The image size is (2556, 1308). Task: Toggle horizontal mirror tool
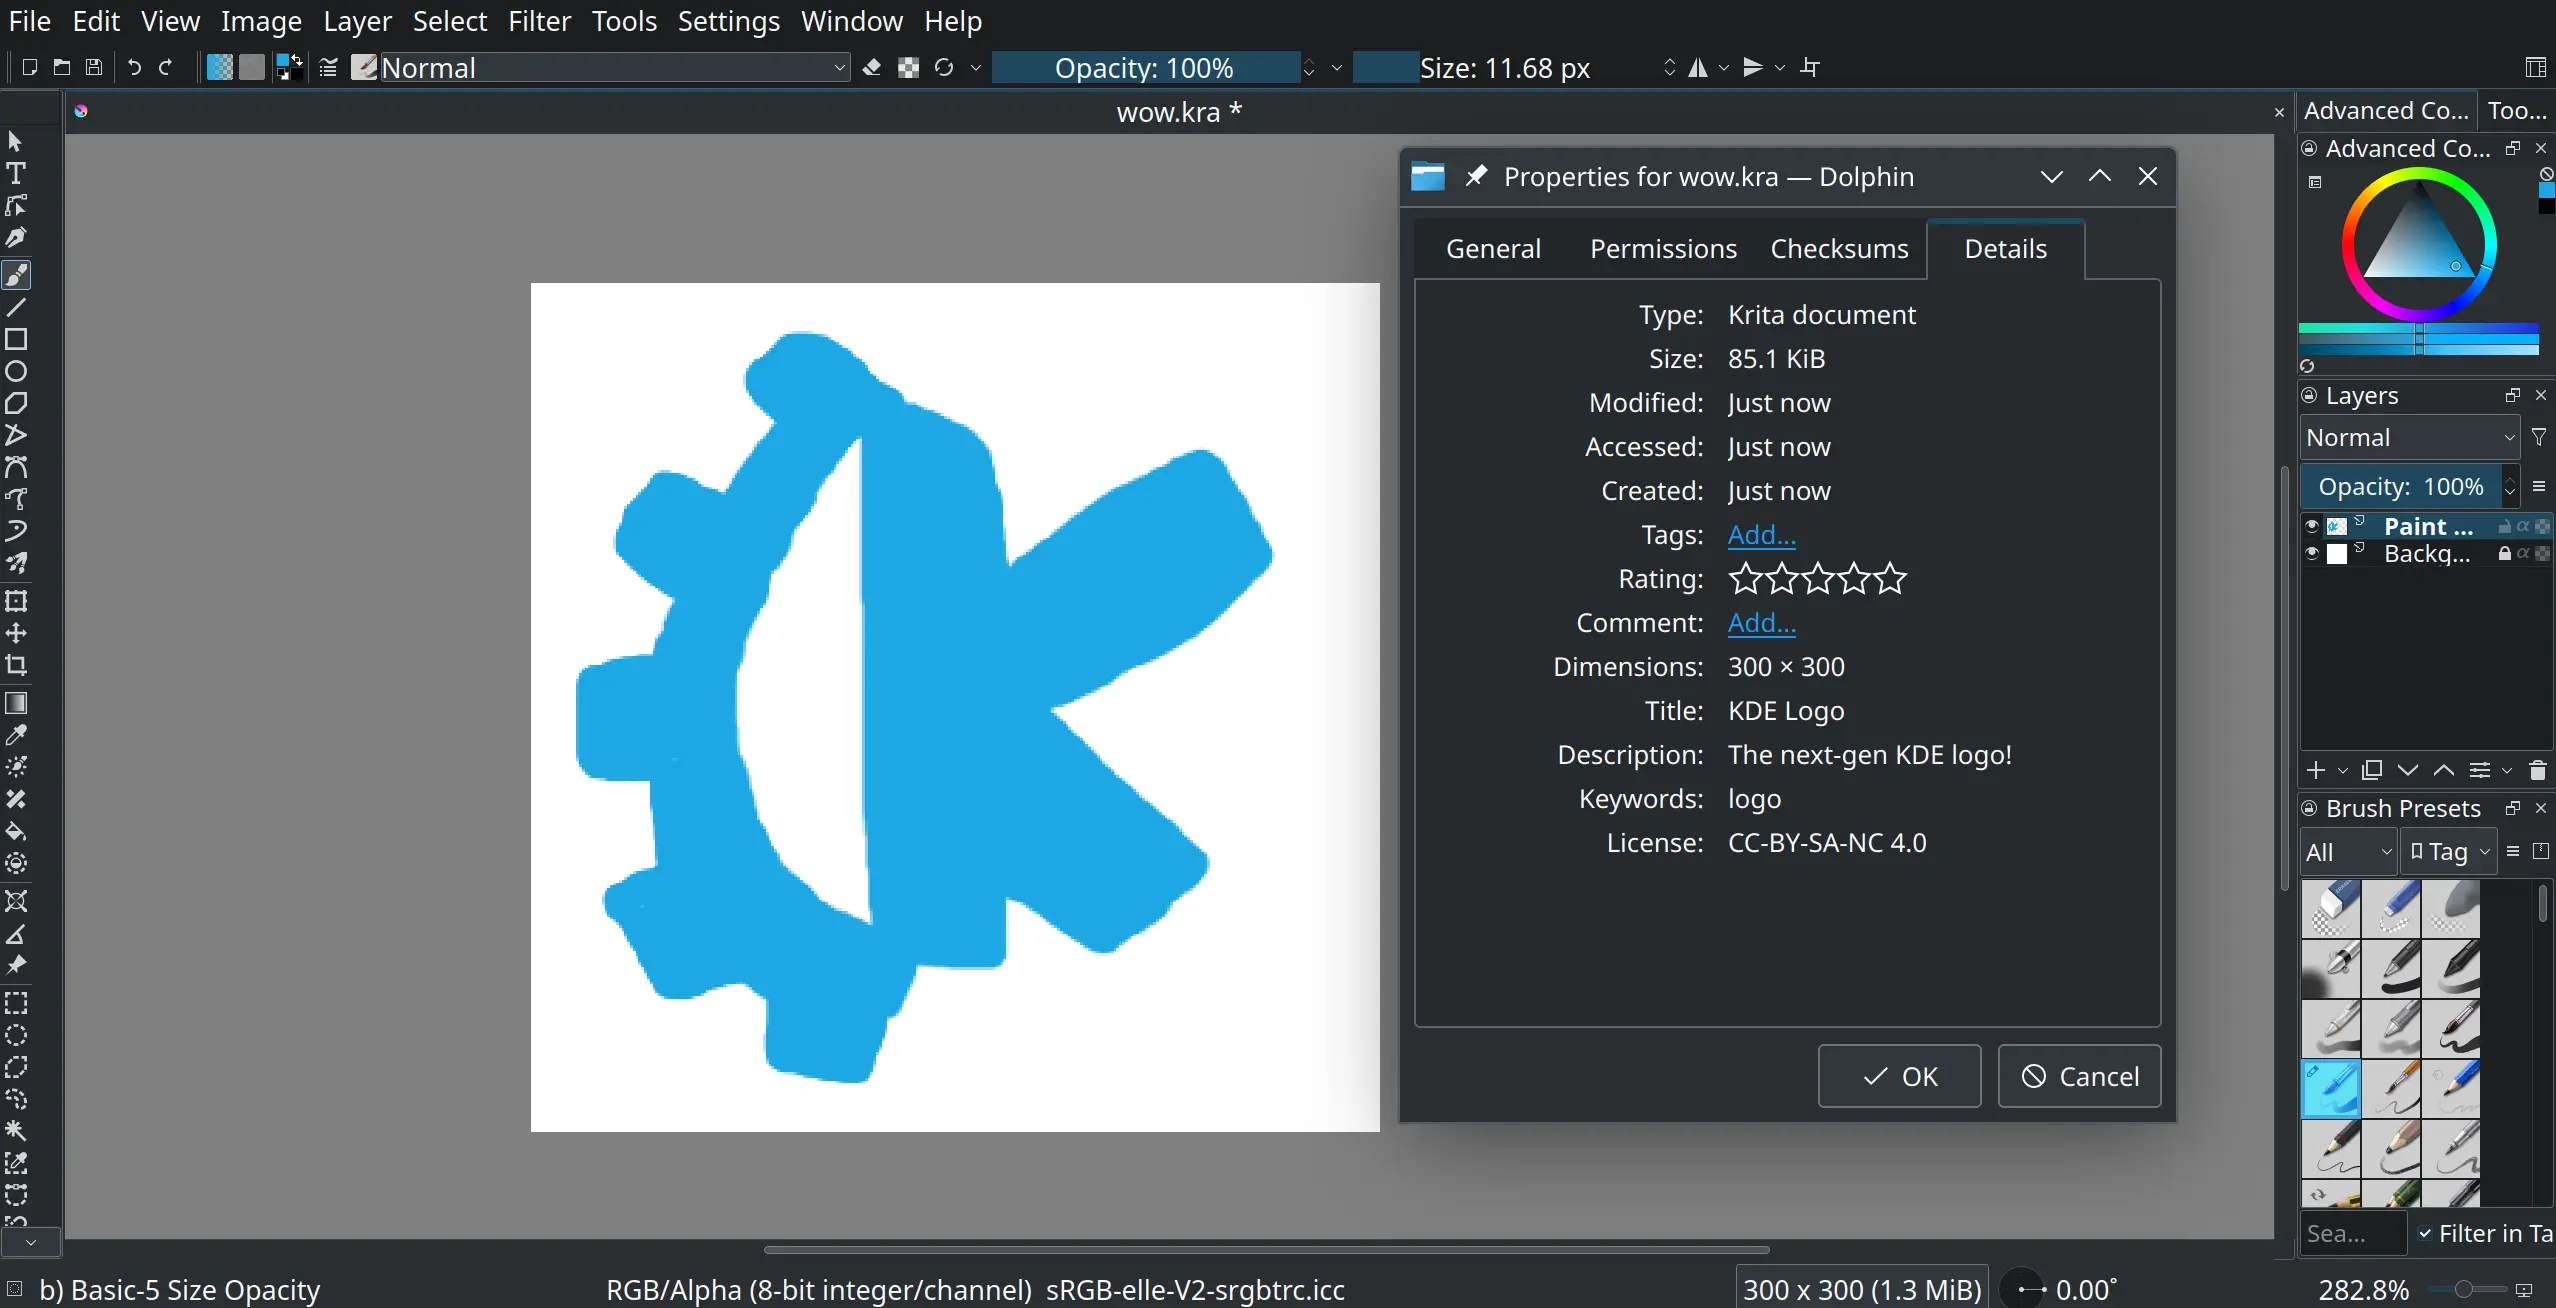[x=1698, y=67]
